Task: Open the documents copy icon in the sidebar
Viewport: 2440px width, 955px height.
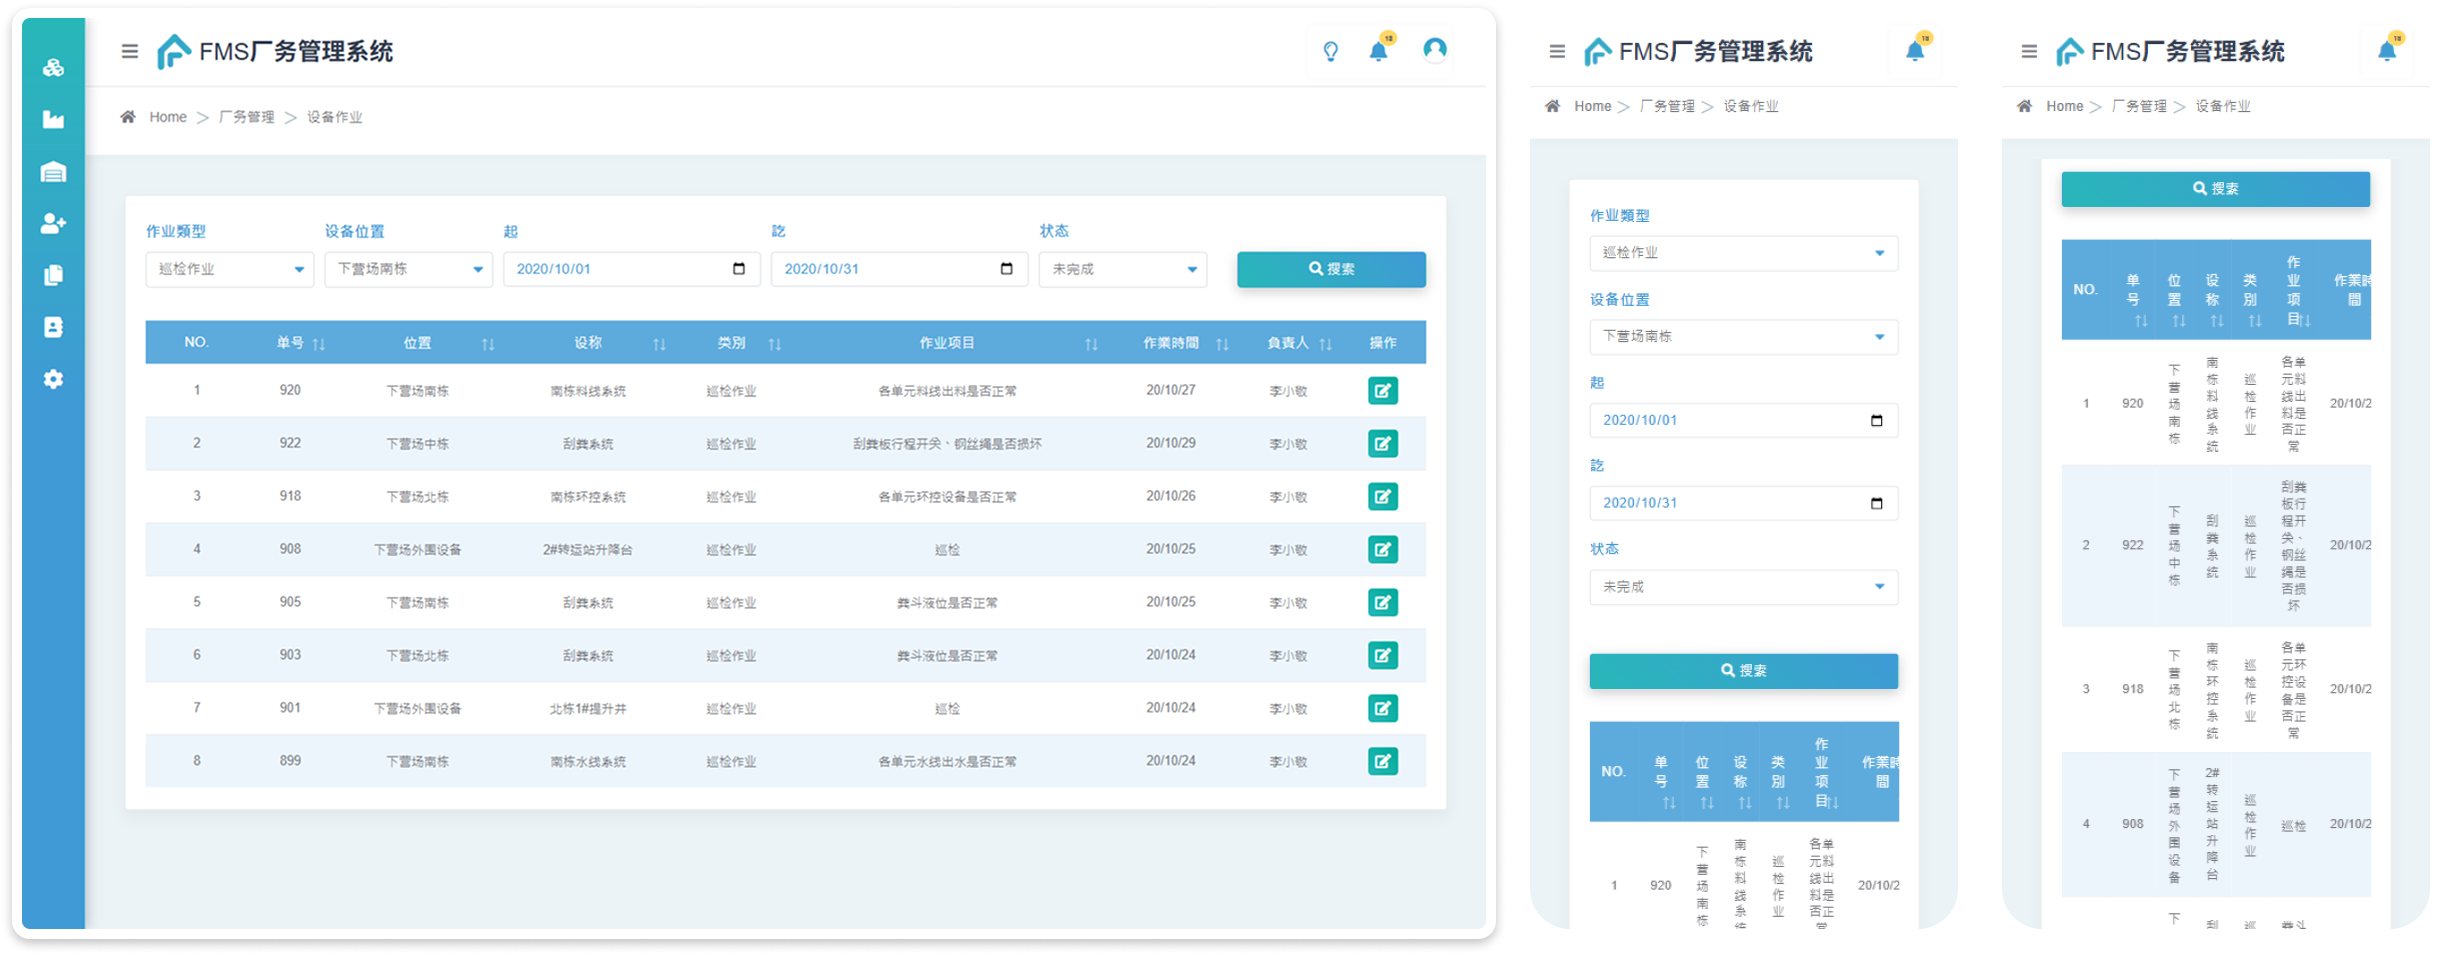Action: (x=53, y=275)
